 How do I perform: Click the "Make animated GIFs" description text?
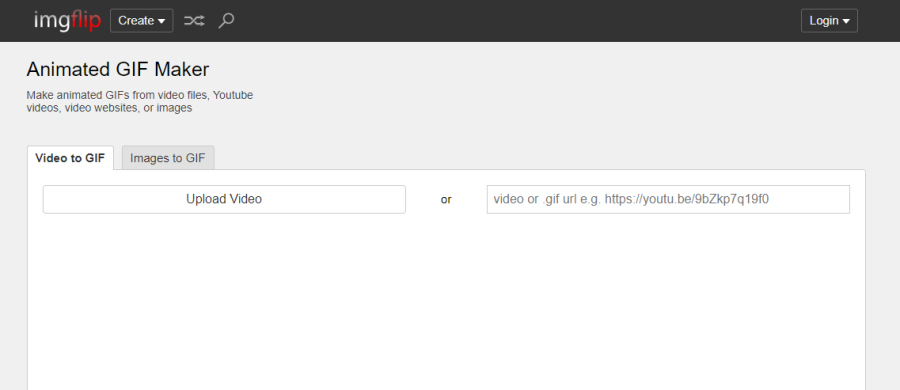click(139, 101)
